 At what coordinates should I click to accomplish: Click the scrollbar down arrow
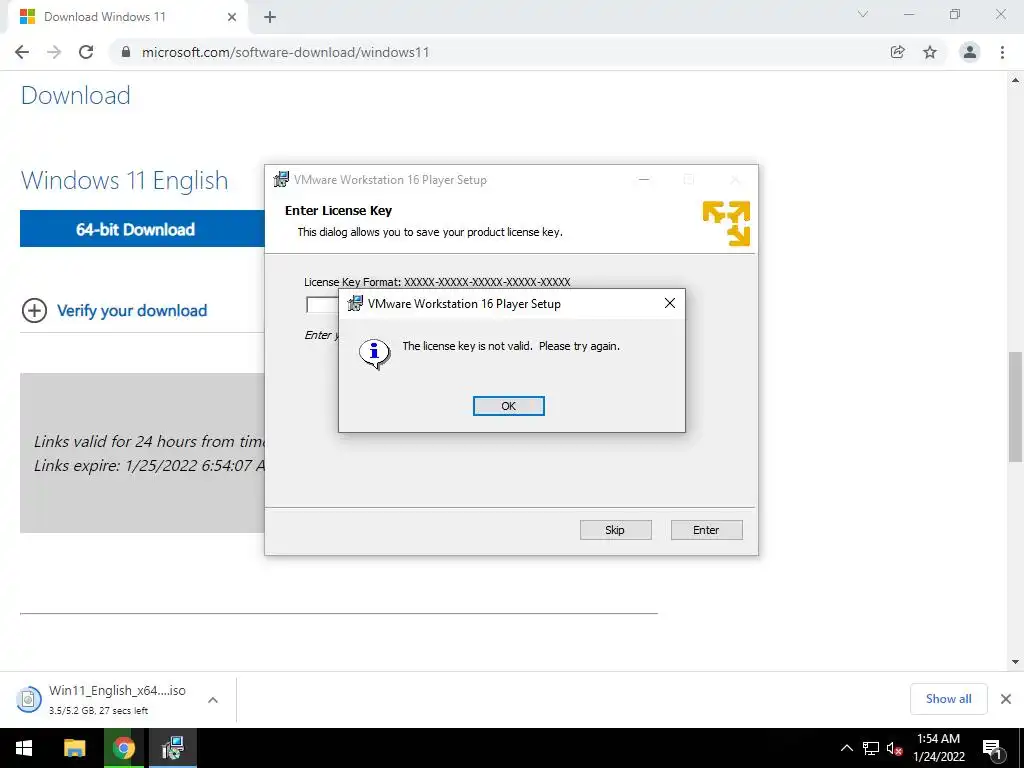(1015, 662)
